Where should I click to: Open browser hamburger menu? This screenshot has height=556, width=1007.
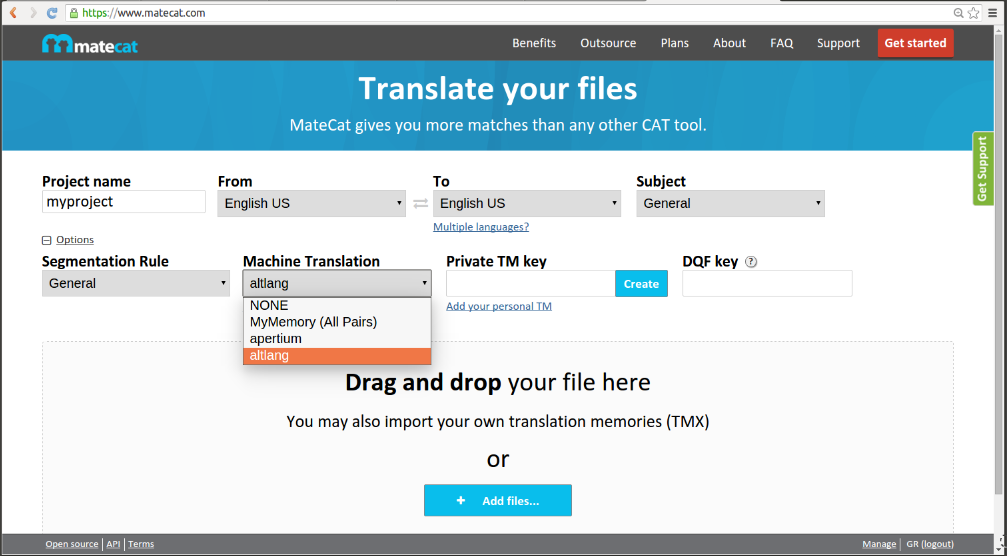[994, 12]
